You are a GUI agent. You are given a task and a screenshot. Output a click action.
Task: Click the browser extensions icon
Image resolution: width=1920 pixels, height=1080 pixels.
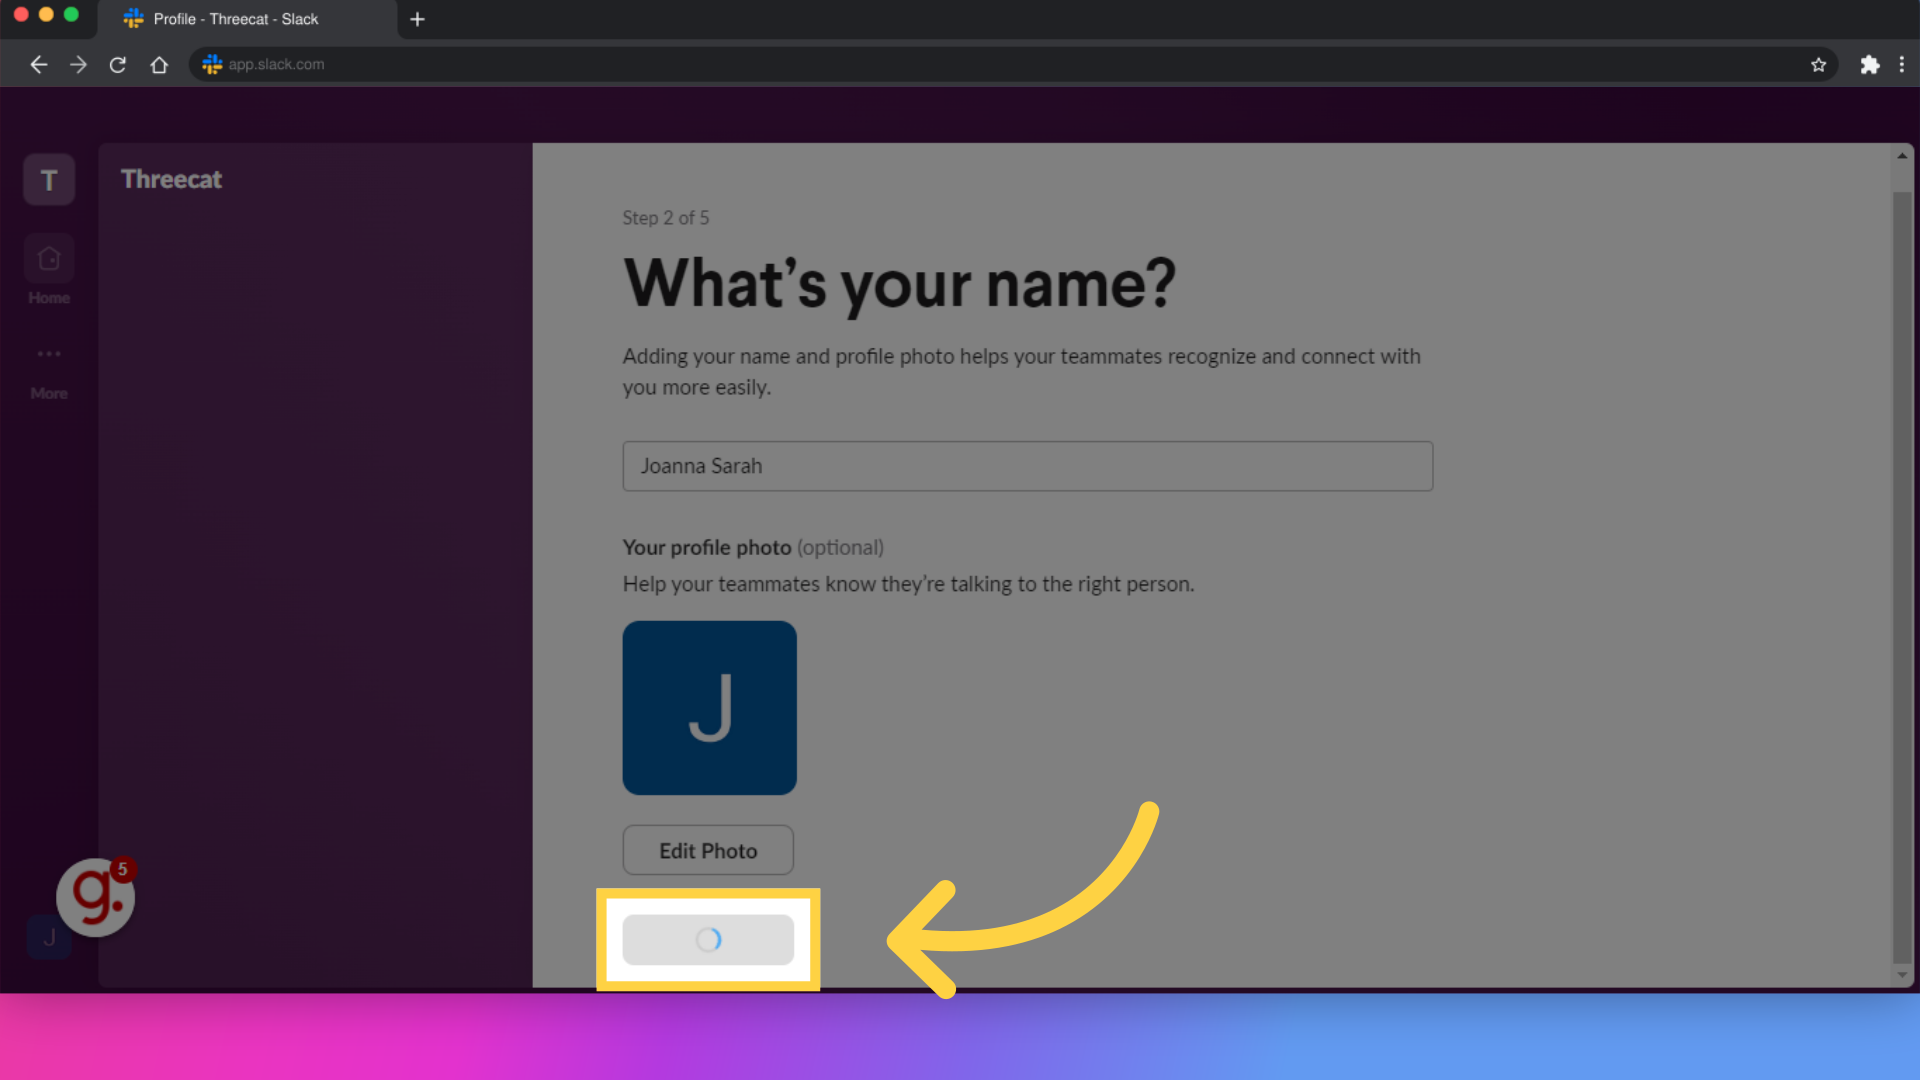click(1870, 63)
